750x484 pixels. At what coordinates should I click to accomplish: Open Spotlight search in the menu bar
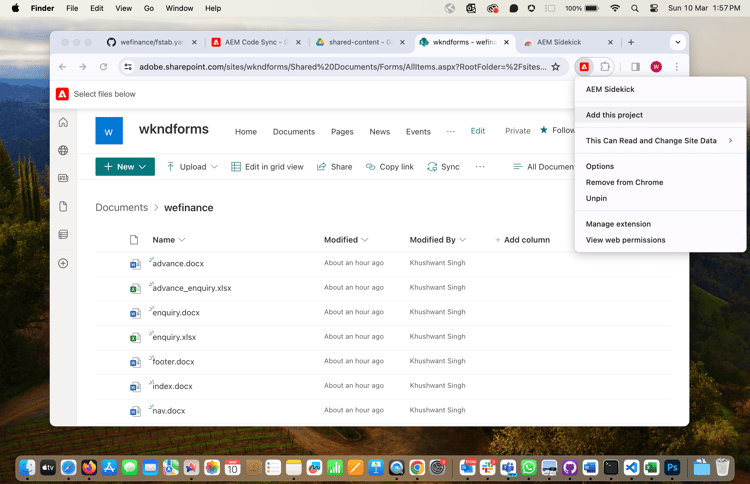click(635, 8)
